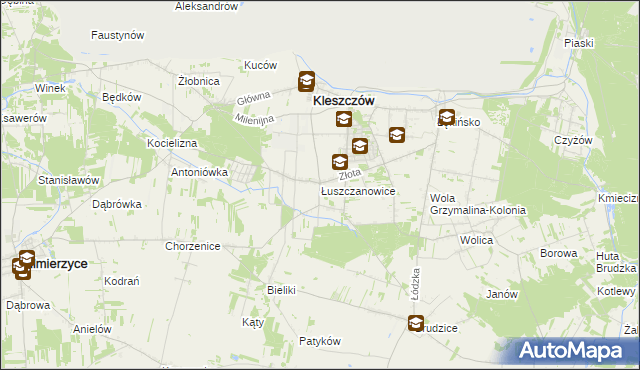
Task: Click the school icon north of Kleszczów
Action: (306, 81)
